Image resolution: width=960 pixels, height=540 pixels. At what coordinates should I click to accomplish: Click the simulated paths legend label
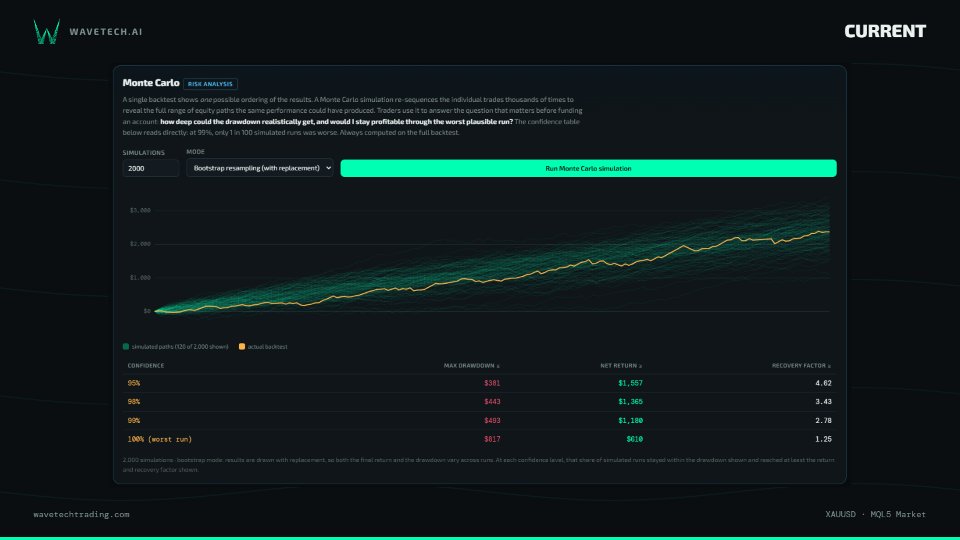pyautogui.click(x=180, y=347)
